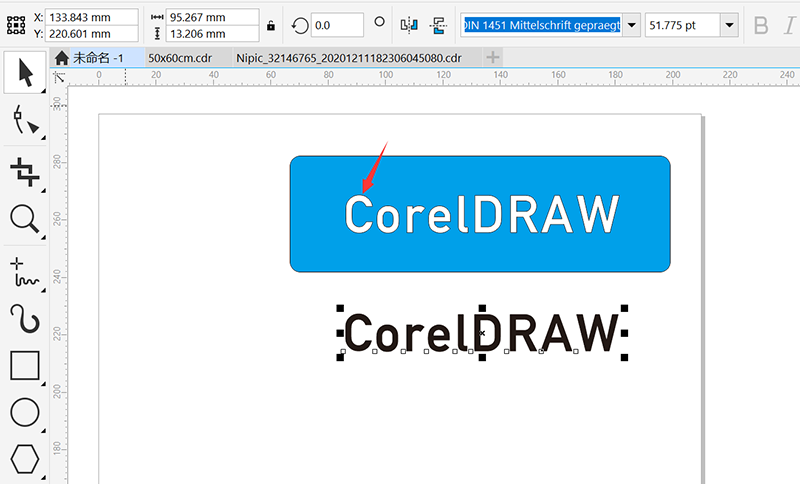Click the X position field
The width and height of the screenshot is (800, 484).
tap(92, 17)
